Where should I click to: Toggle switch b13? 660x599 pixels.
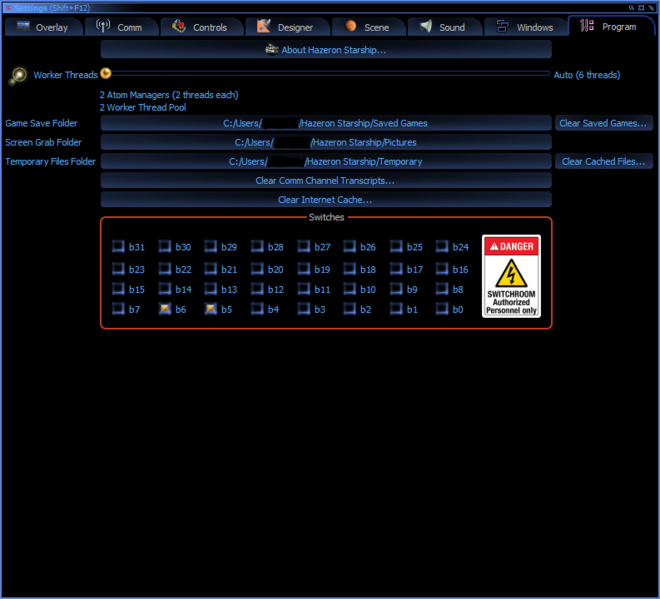(210, 289)
